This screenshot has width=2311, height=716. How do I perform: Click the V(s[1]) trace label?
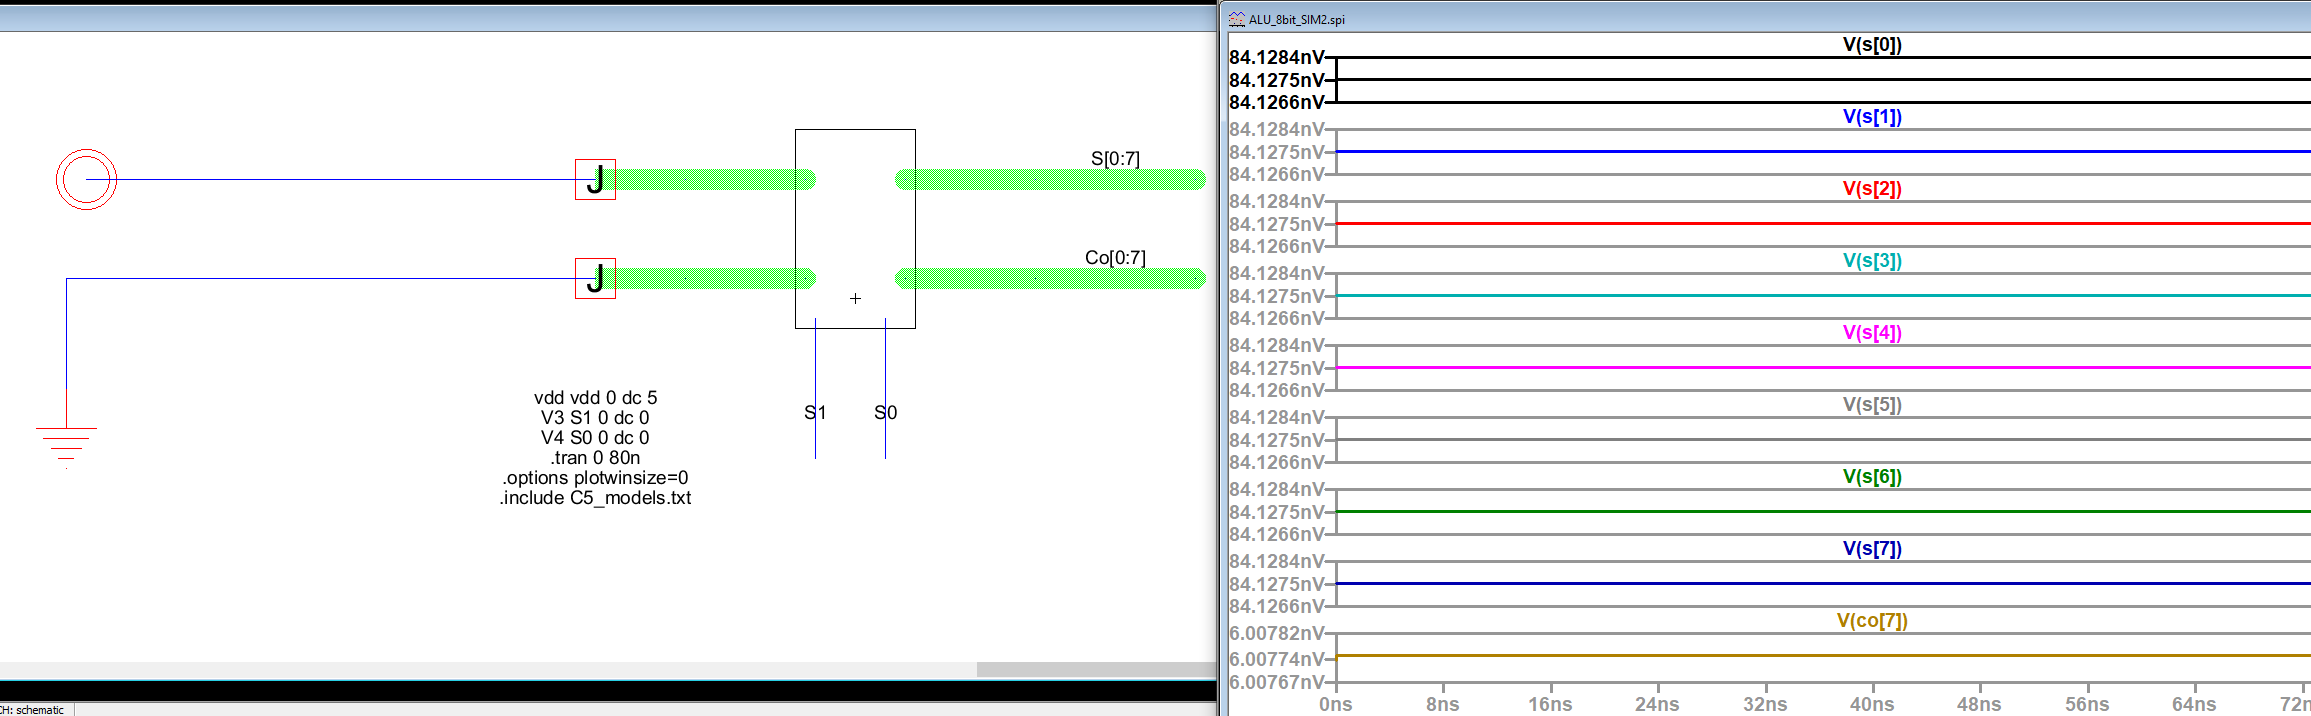pyautogui.click(x=1872, y=117)
